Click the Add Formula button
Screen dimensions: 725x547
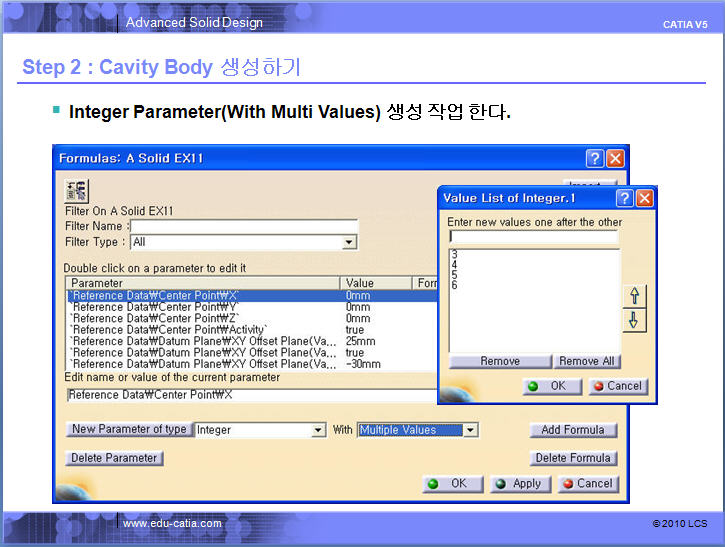point(573,430)
